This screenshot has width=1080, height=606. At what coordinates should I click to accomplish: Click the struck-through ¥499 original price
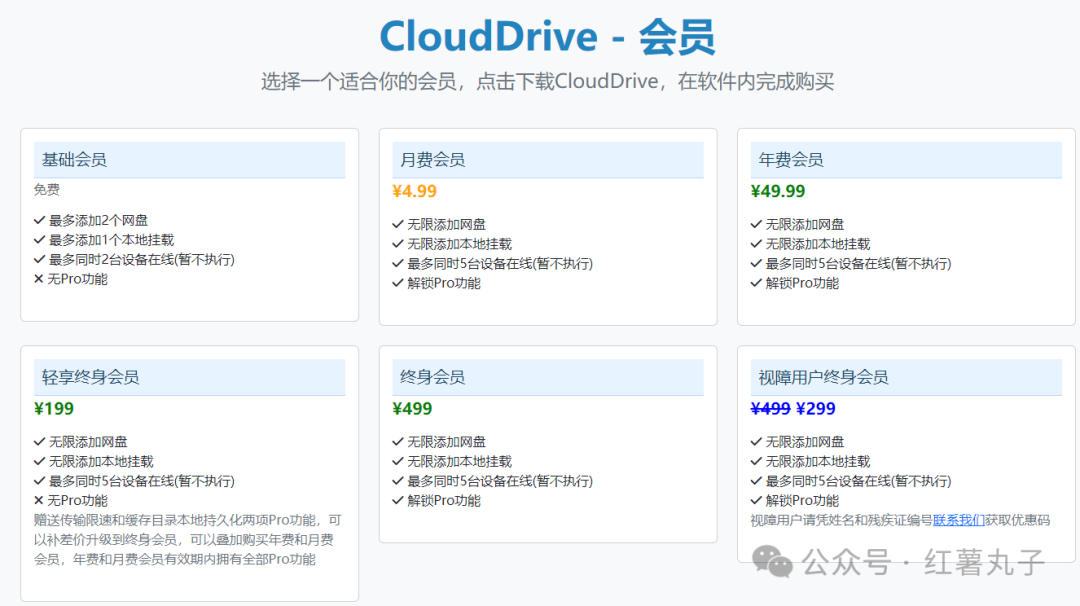pyautogui.click(x=771, y=408)
